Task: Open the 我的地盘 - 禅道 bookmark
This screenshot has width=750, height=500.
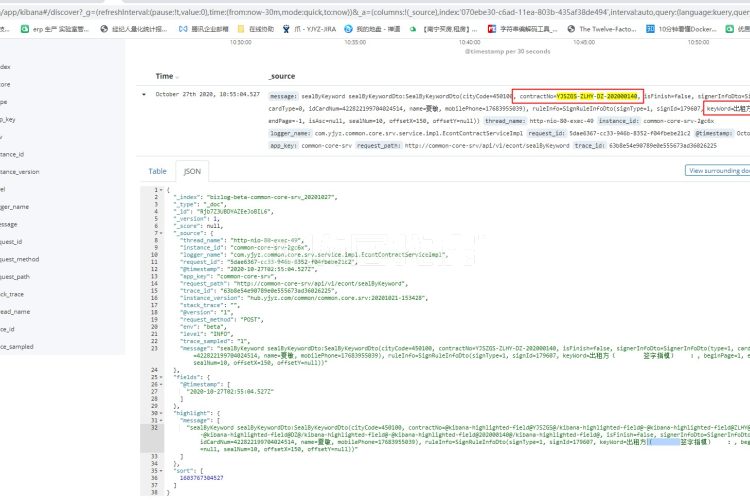Action: pyautogui.click(x=372, y=29)
